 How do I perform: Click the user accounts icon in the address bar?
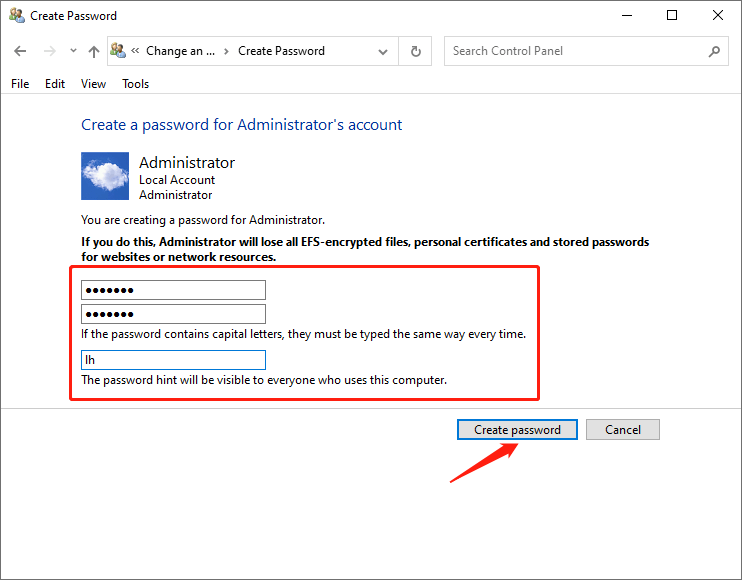118,50
